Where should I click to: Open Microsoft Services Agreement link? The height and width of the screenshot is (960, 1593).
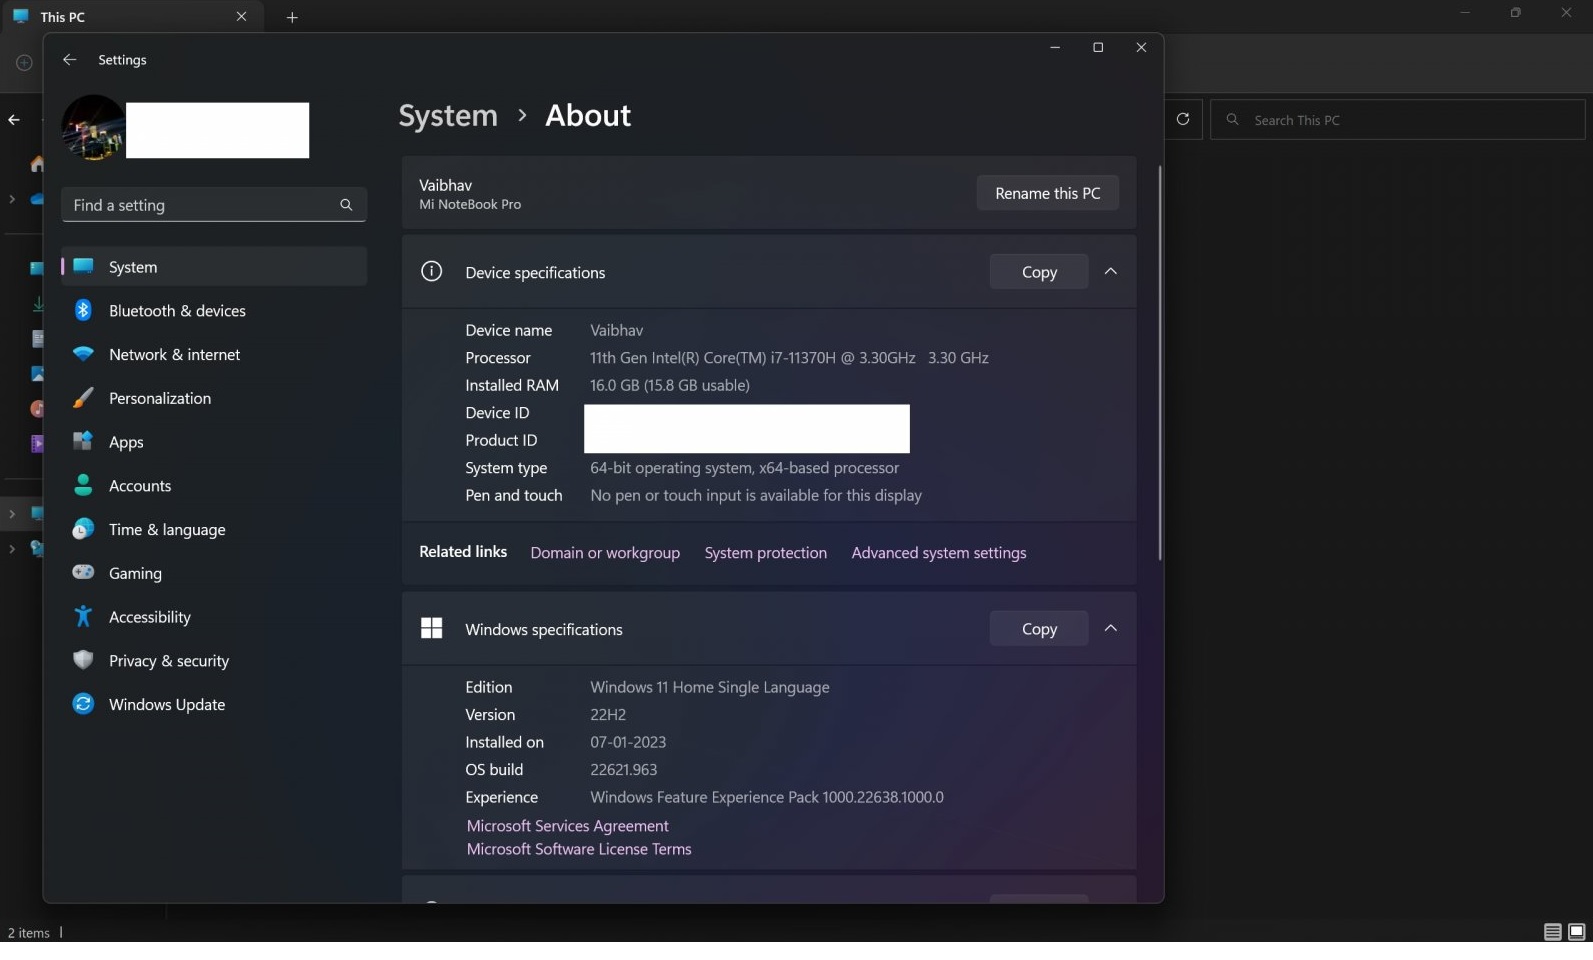567,826
